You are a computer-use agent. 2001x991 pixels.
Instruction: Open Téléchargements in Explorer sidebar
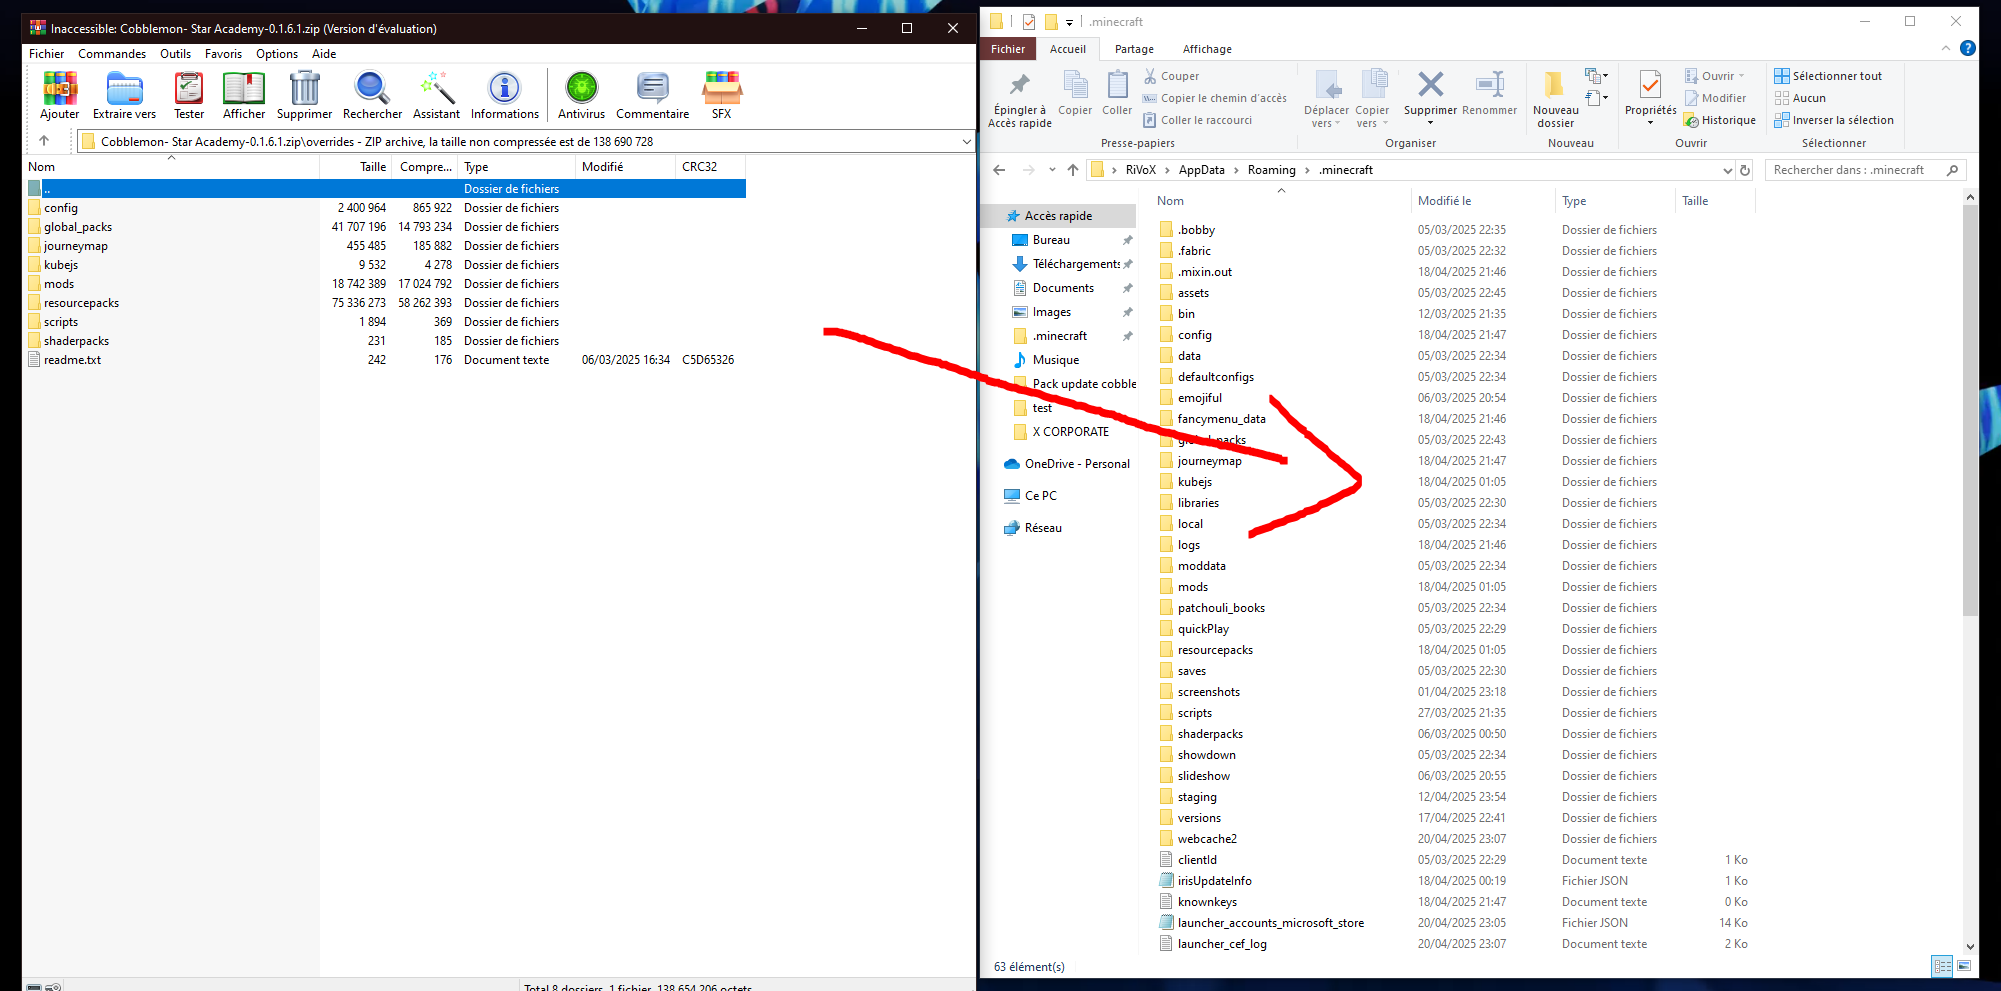tap(1076, 264)
